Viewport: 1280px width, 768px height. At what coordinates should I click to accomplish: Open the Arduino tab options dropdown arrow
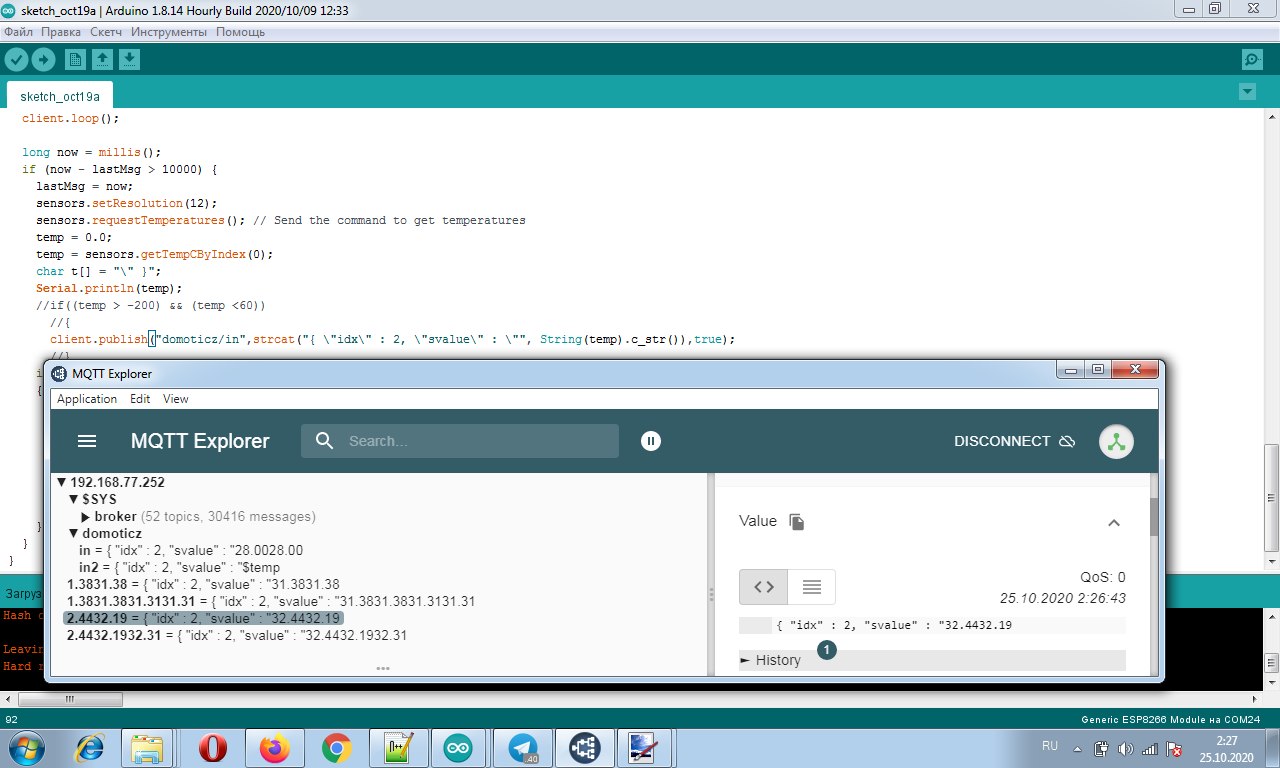pos(1247,92)
